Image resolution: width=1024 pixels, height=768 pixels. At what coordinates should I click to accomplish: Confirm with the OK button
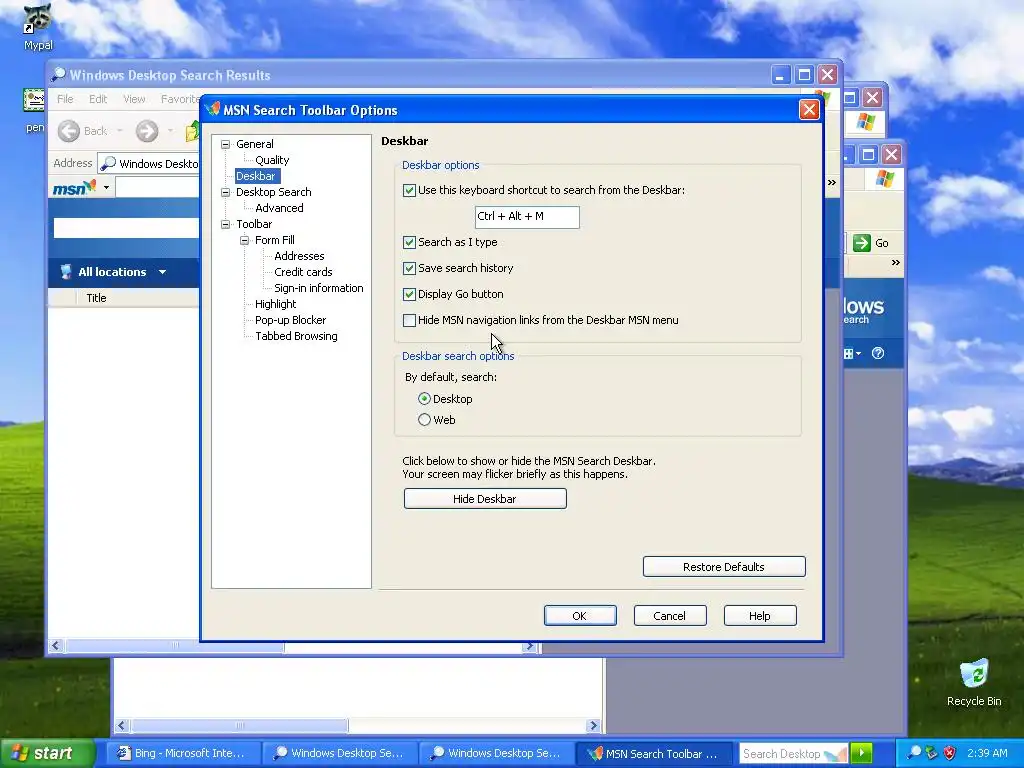point(580,616)
